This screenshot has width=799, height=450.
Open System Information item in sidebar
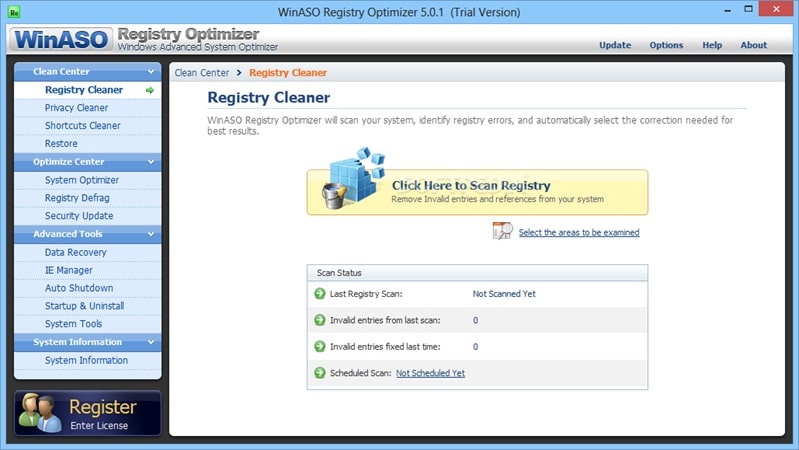click(x=88, y=361)
